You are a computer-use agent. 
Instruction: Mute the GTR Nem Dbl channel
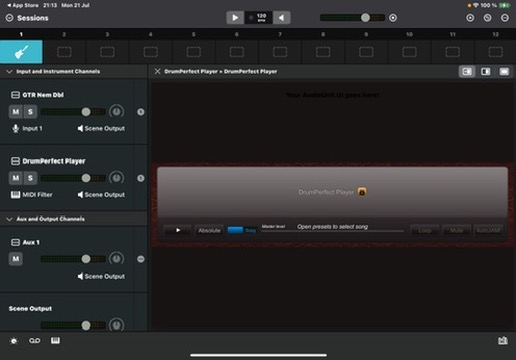coord(16,112)
